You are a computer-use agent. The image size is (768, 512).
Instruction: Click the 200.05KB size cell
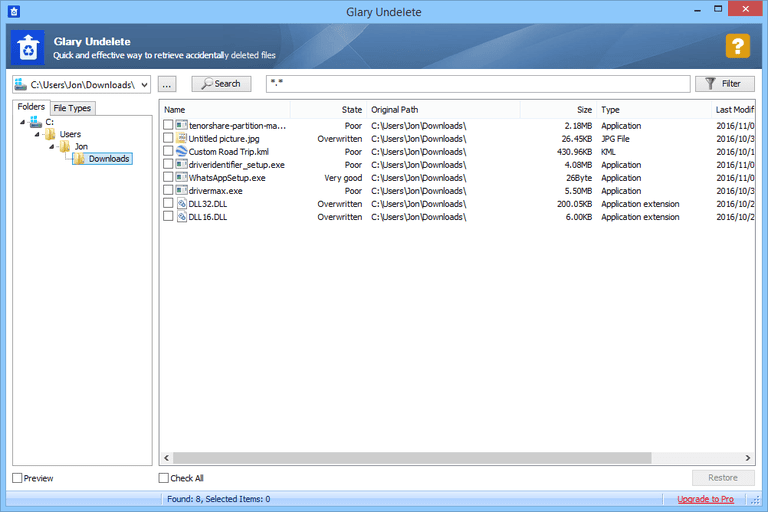(x=574, y=203)
